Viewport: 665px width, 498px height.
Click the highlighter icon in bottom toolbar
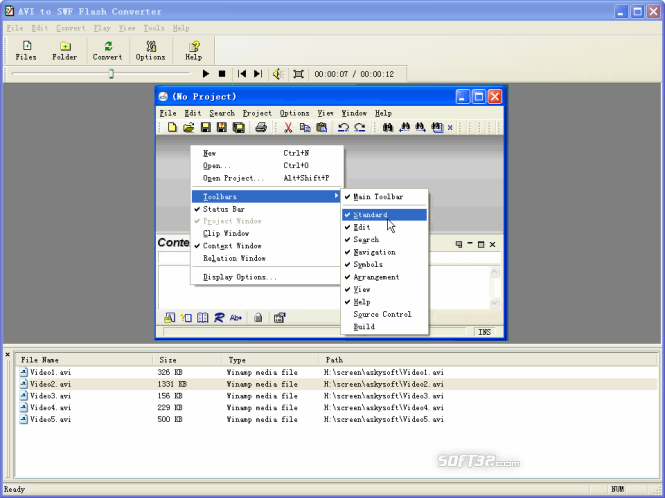click(x=170, y=317)
